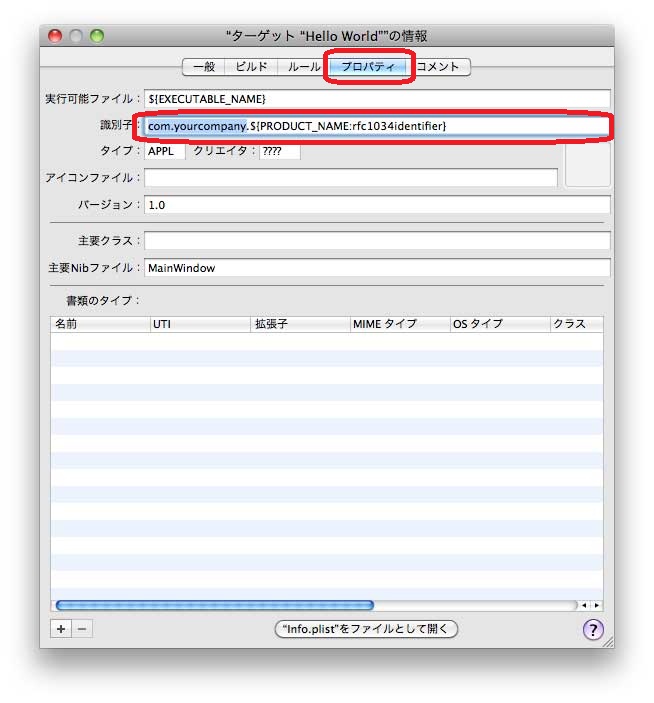Image resolution: width=654 pixels, height=703 pixels.
Task: Select the プロパティ tab
Action: 368,67
